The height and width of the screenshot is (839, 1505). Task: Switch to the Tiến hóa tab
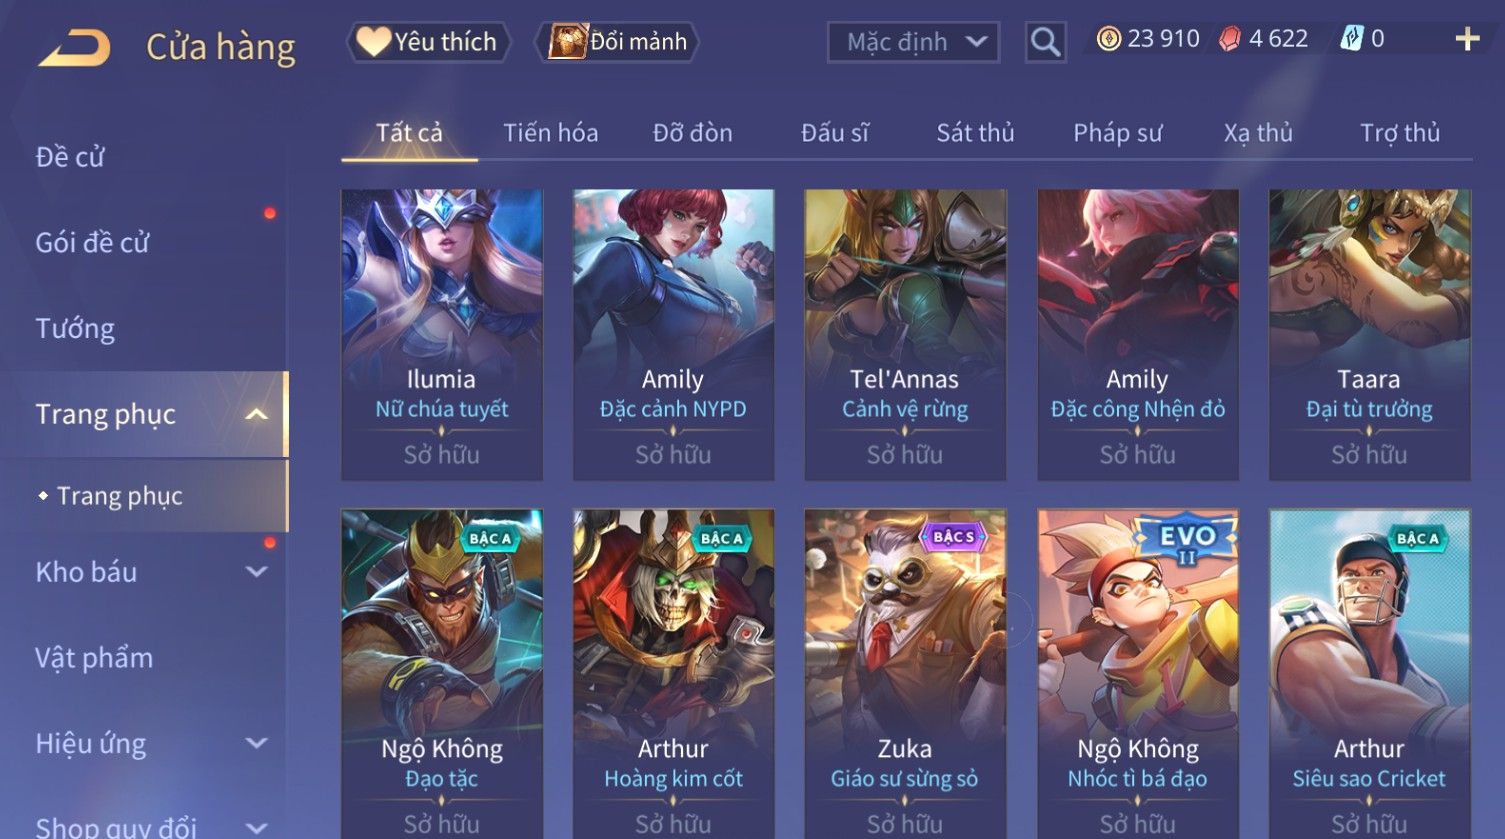click(x=551, y=133)
